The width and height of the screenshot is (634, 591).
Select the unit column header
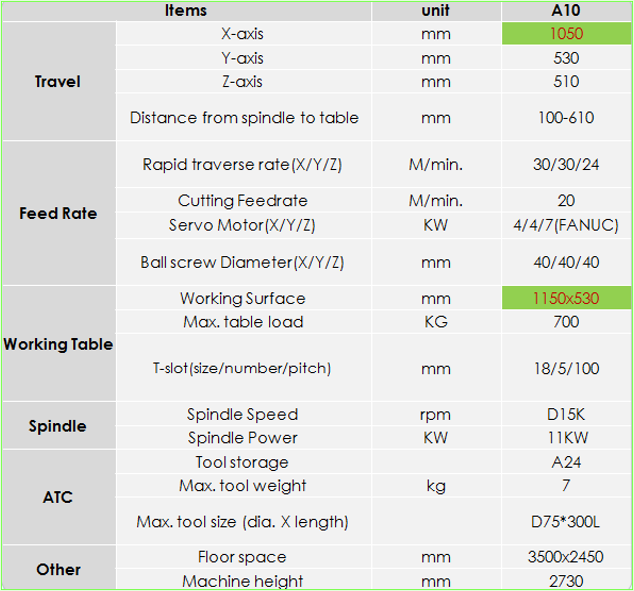(436, 11)
